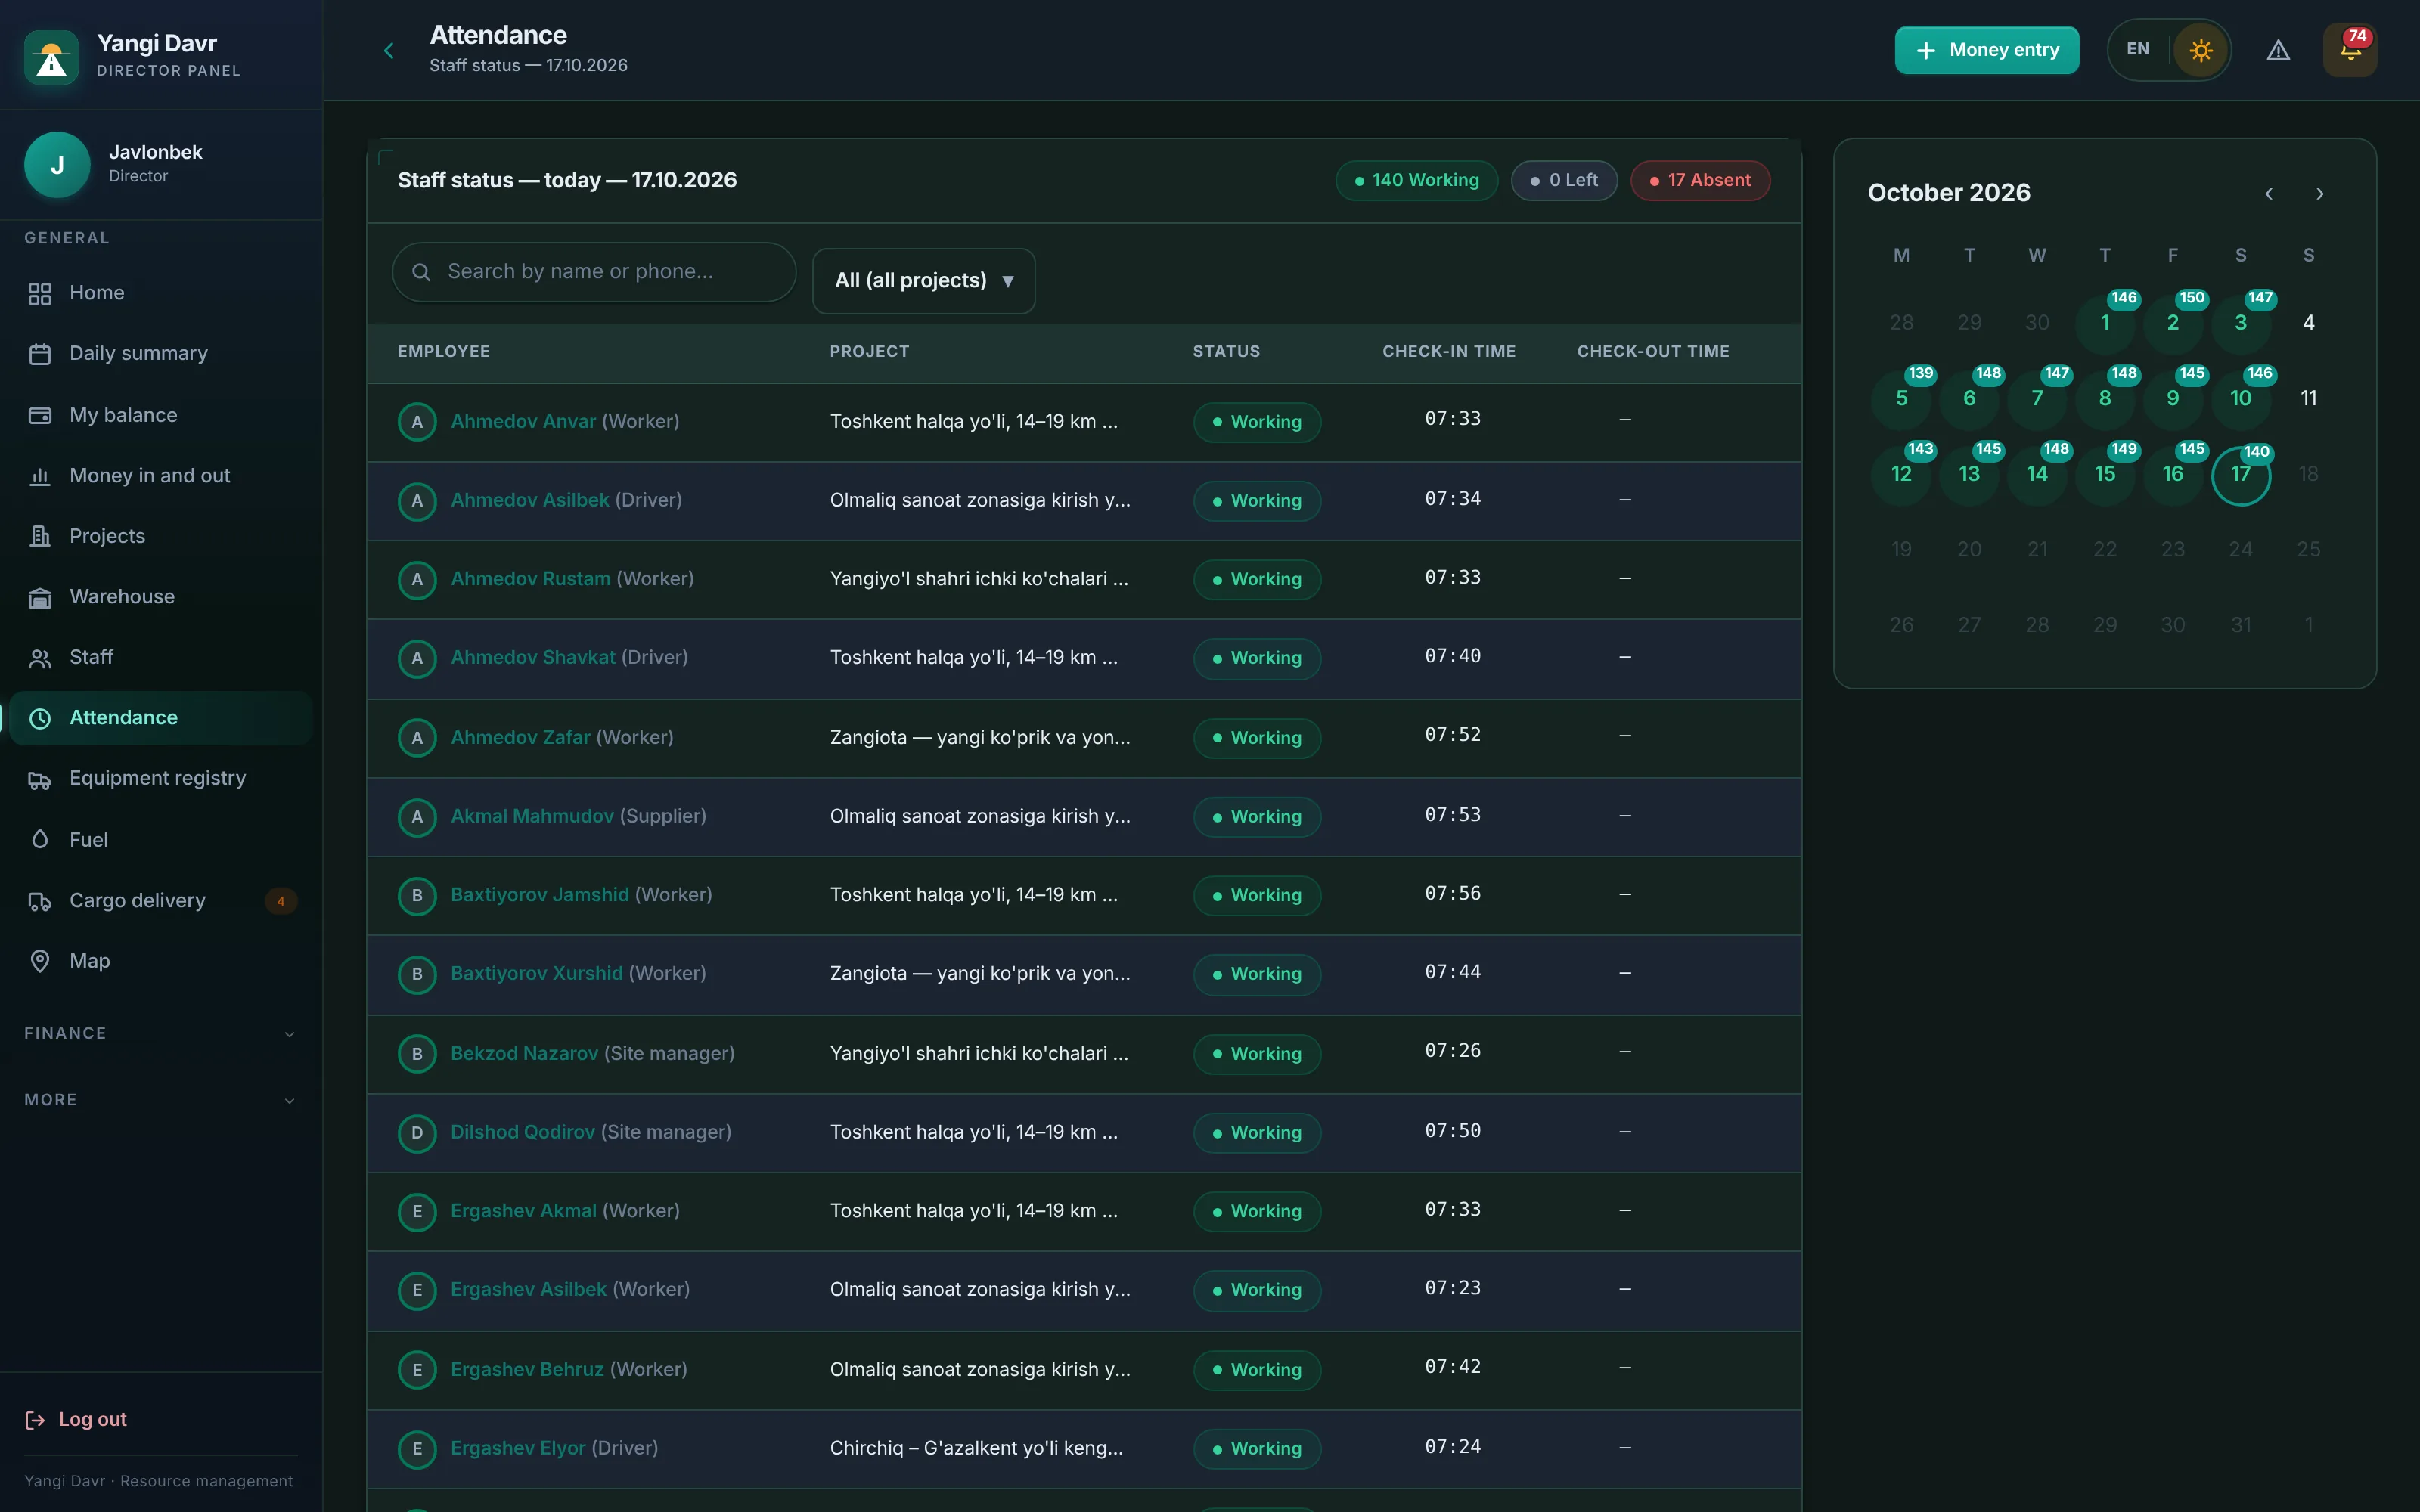Viewport: 2420px width, 1512px height.
Task: Expand the FINANCE section
Action: tap(160, 1033)
